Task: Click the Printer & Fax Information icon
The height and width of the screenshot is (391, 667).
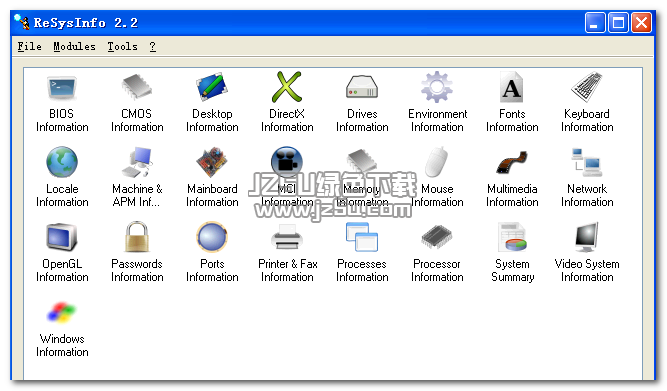Action: pyautogui.click(x=287, y=237)
